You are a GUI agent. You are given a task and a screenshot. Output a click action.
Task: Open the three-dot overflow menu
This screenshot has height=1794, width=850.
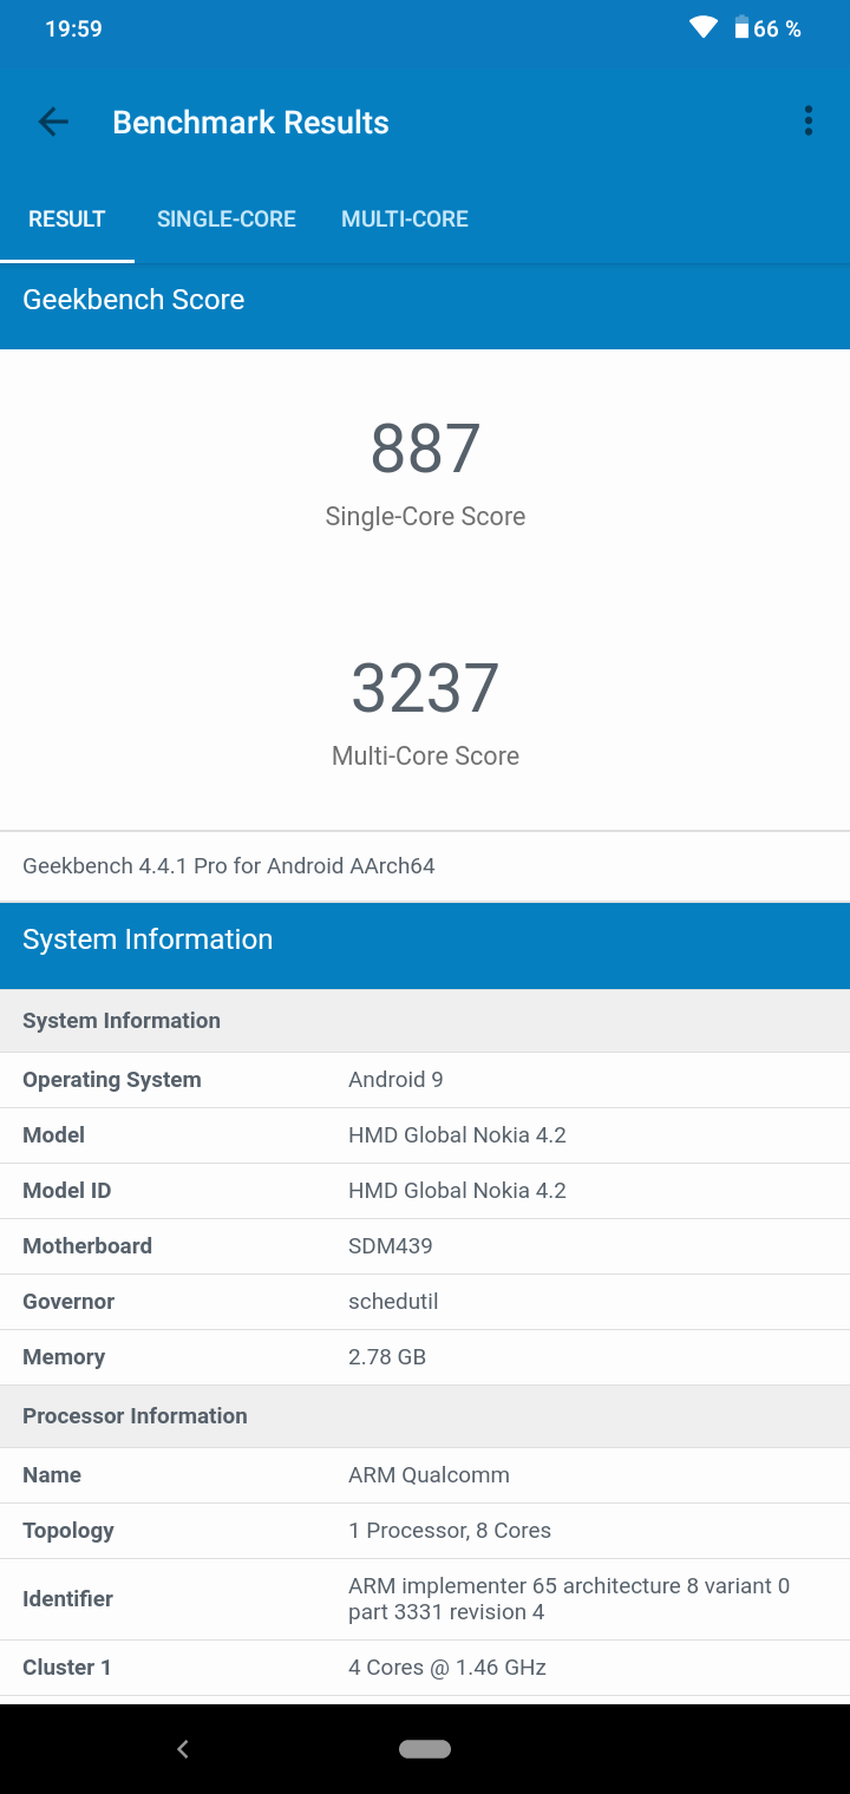tap(808, 121)
